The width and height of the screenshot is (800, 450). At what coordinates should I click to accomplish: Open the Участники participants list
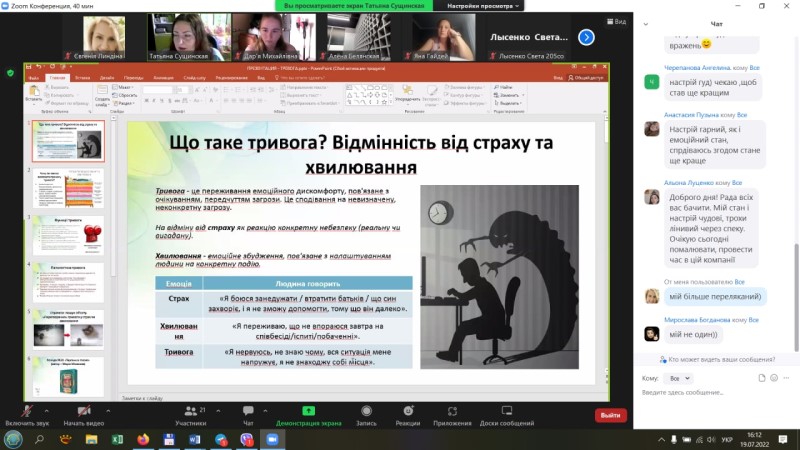[188, 411]
